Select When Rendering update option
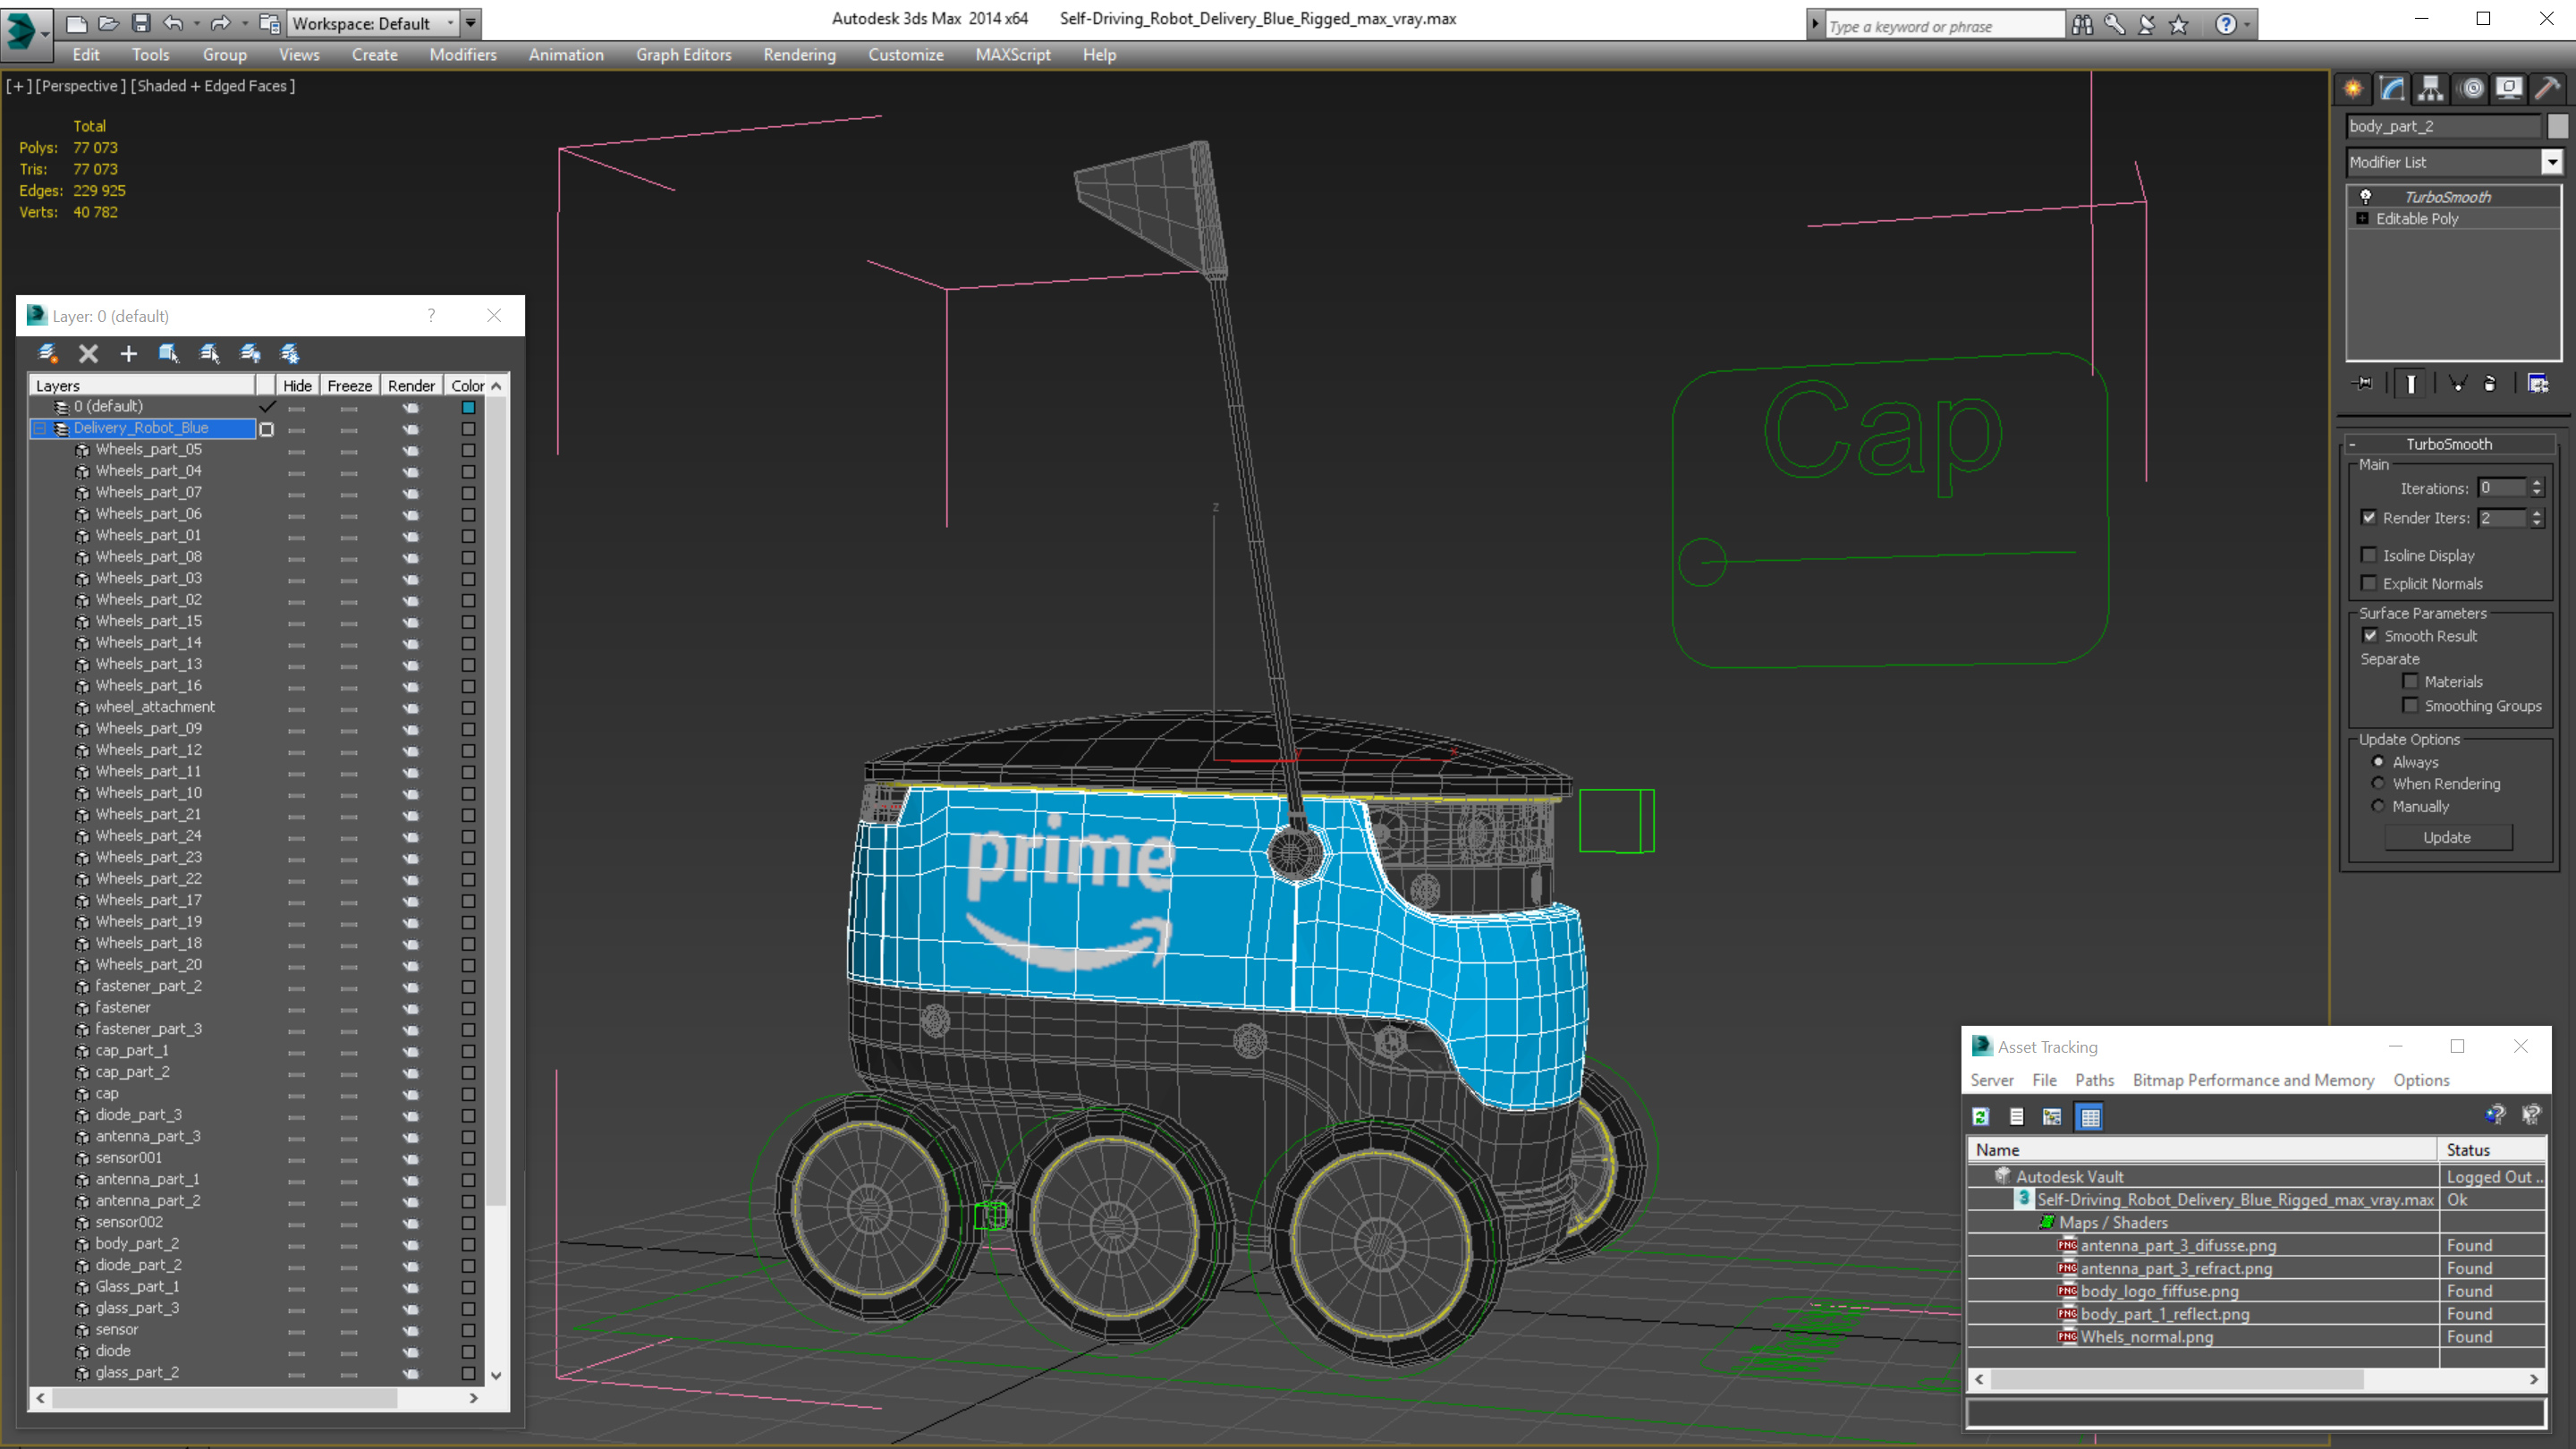This screenshot has height=1449, width=2576. tap(2379, 784)
